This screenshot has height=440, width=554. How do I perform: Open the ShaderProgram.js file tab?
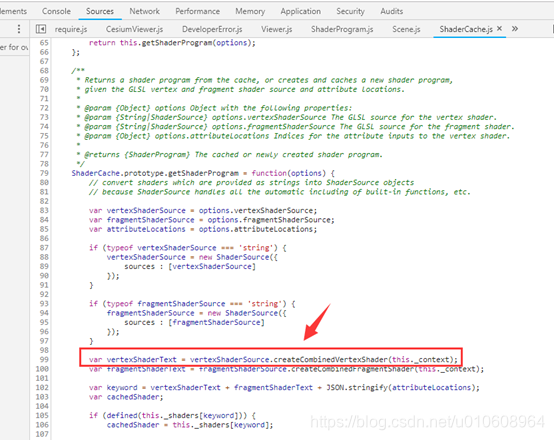click(342, 29)
